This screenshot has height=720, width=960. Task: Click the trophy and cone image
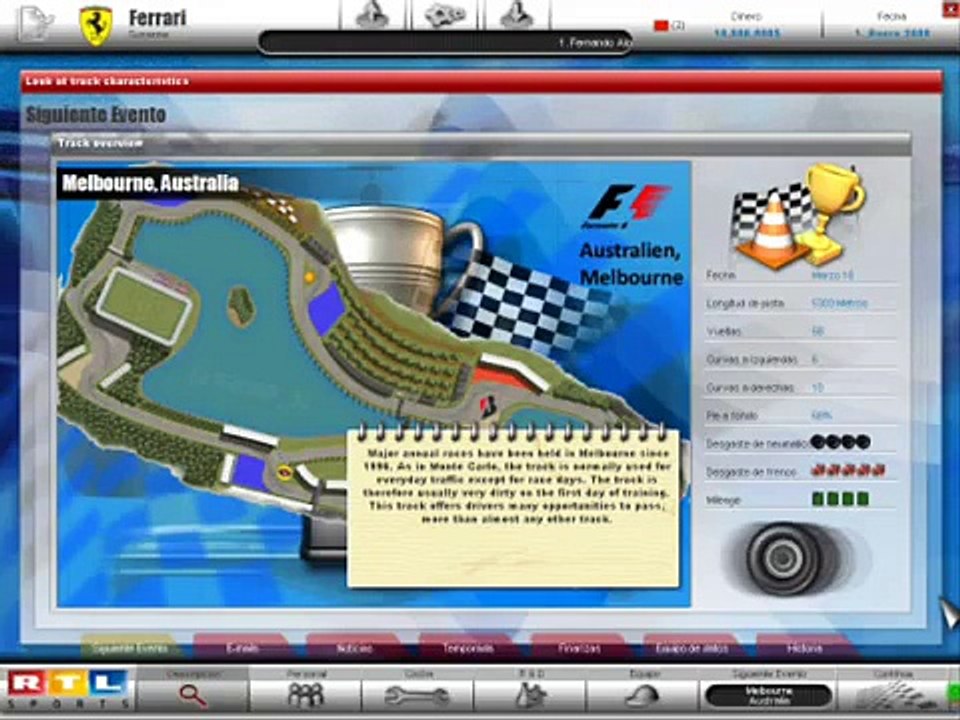pyautogui.click(x=799, y=216)
